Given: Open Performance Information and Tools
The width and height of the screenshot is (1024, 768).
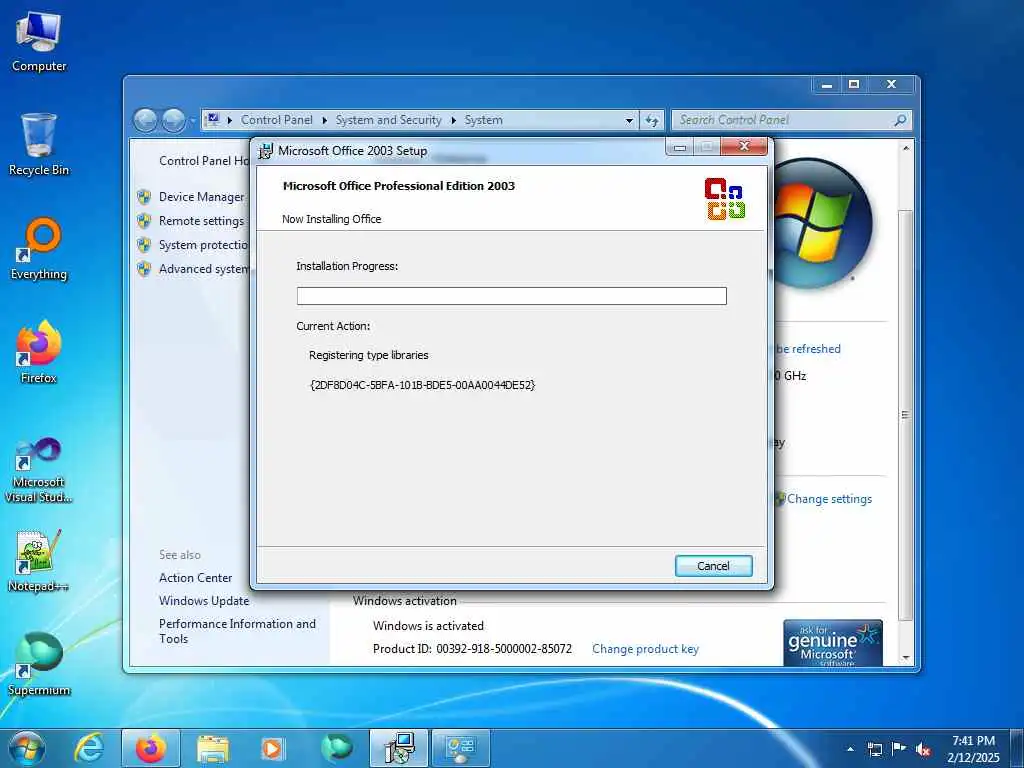Looking at the screenshot, I should click(237, 631).
